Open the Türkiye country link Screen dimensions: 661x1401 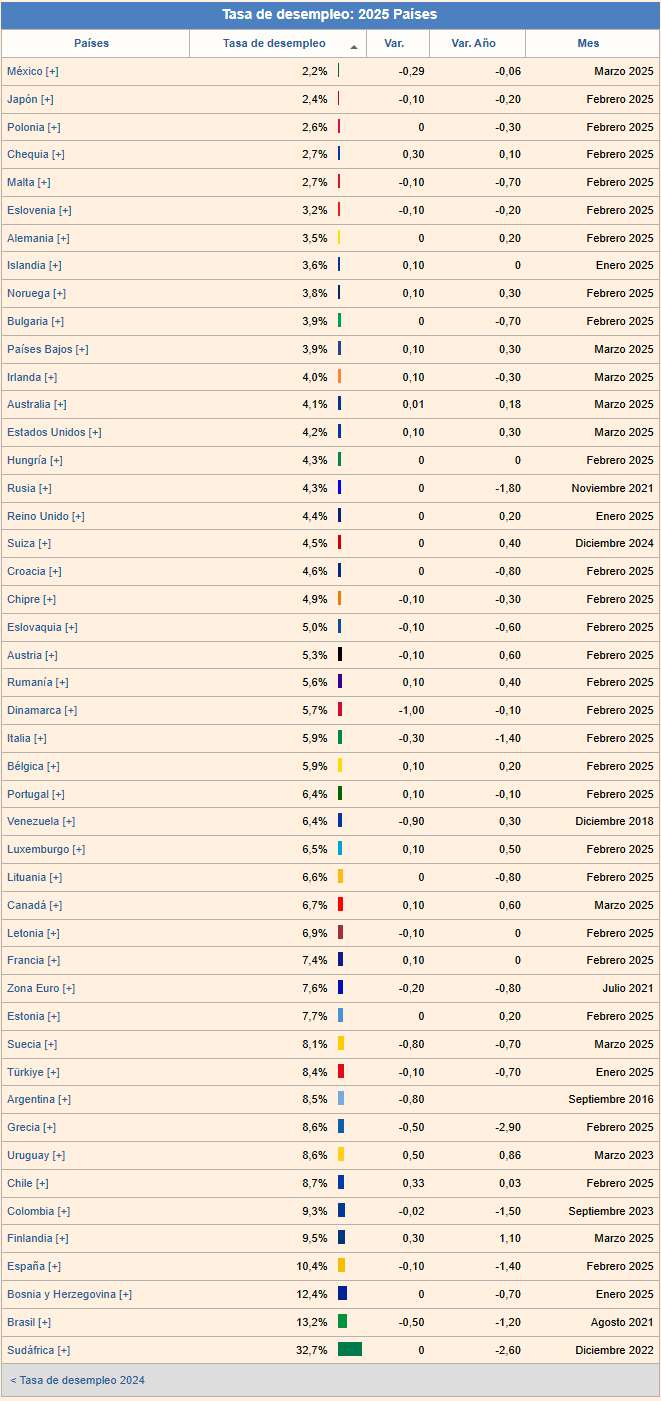click(x=25, y=1072)
